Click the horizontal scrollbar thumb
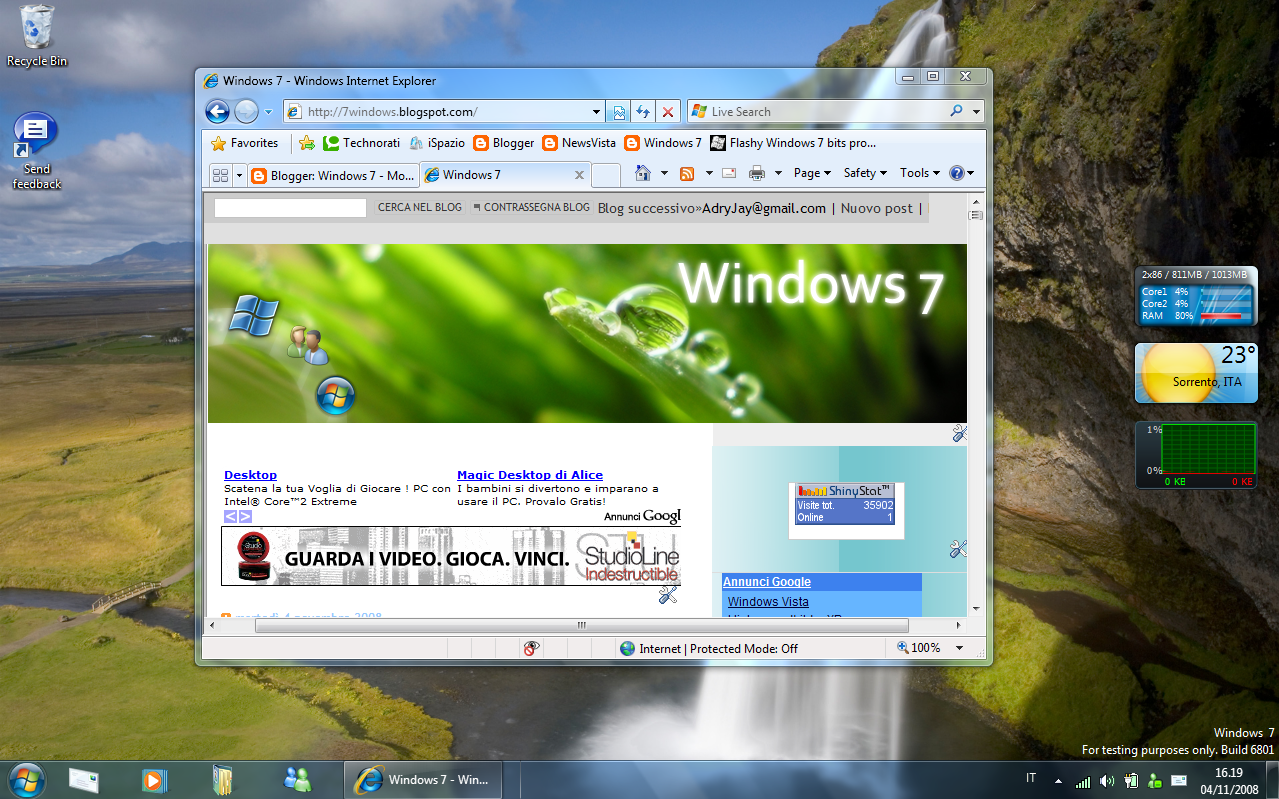Screen dimensions: 1279x799 click(x=581, y=626)
